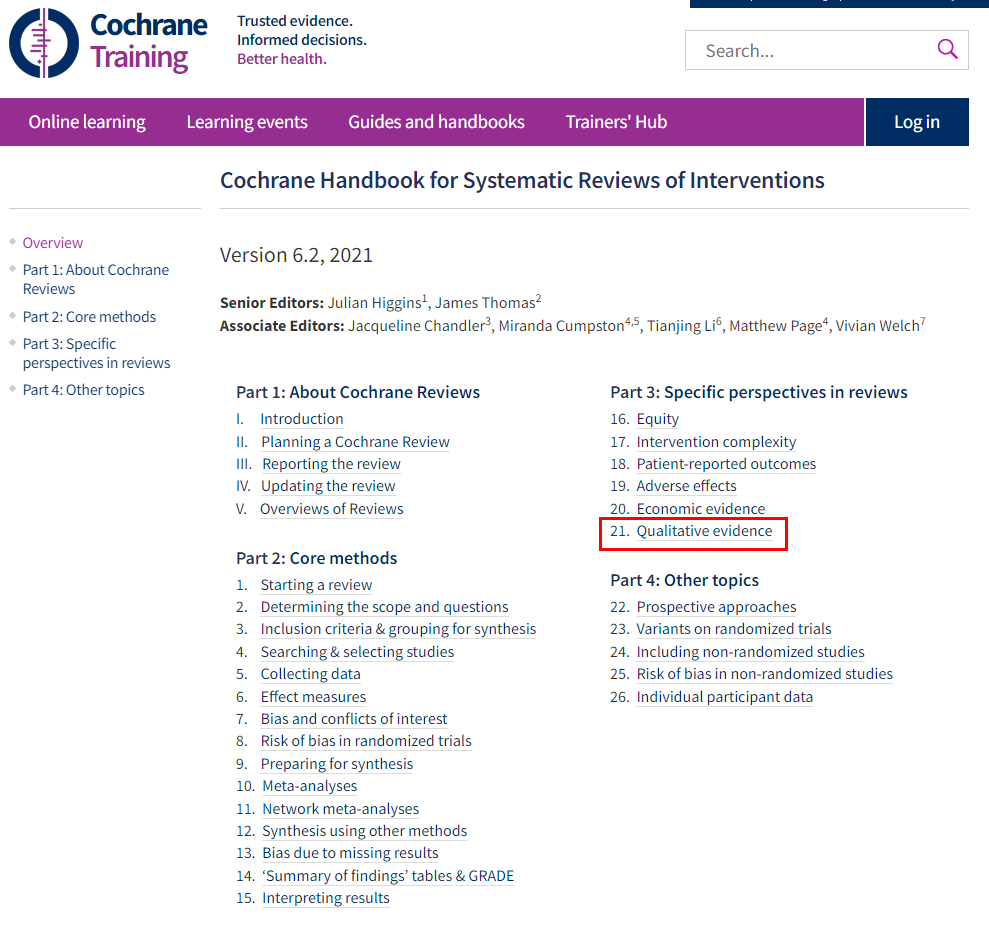Open Variants on randomized trials
This screenshot has height=935, width=989.
coord(734,629)
